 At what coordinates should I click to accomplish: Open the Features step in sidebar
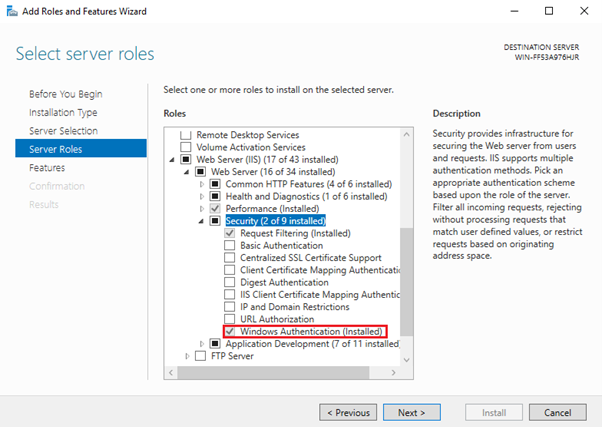pyautogui.click(x=47, y=168)
